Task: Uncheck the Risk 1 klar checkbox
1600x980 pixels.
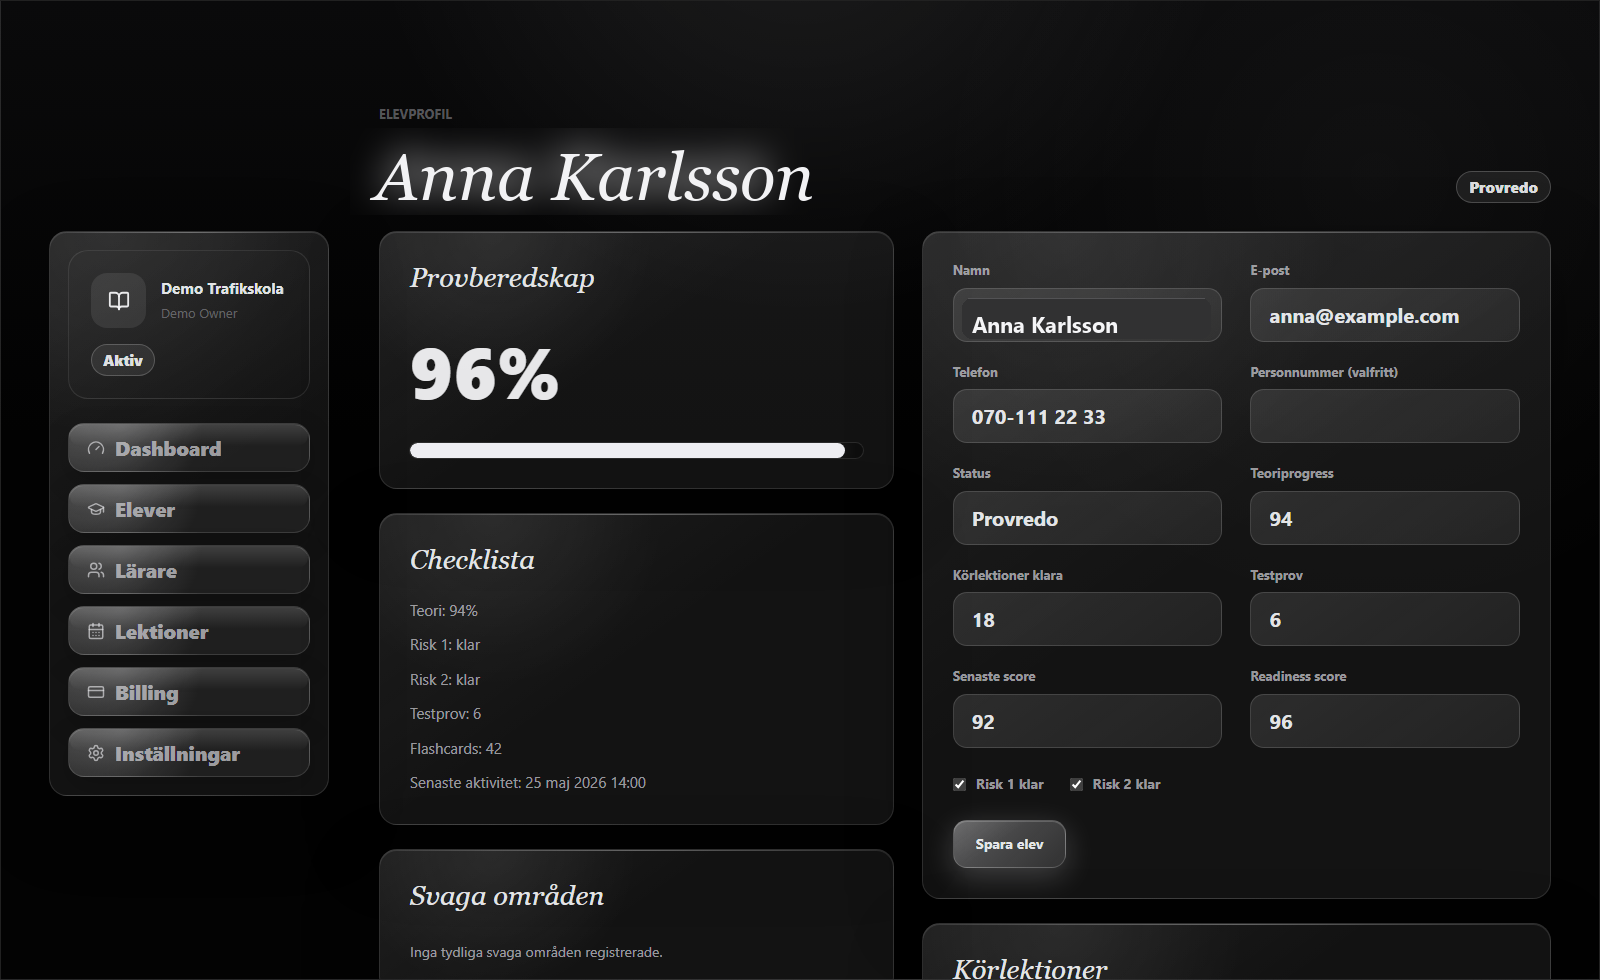Action: tap(959, 785)
